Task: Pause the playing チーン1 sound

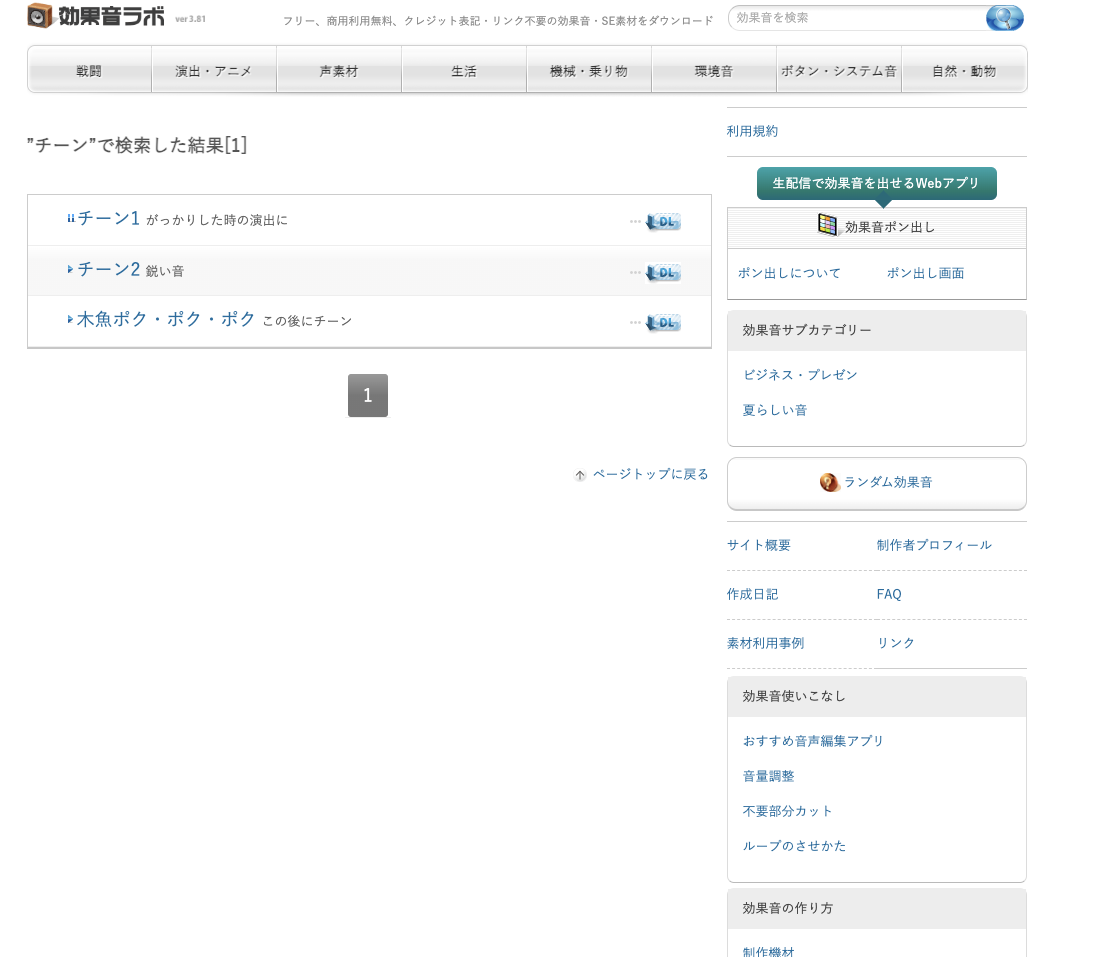Action: point(70,218)
